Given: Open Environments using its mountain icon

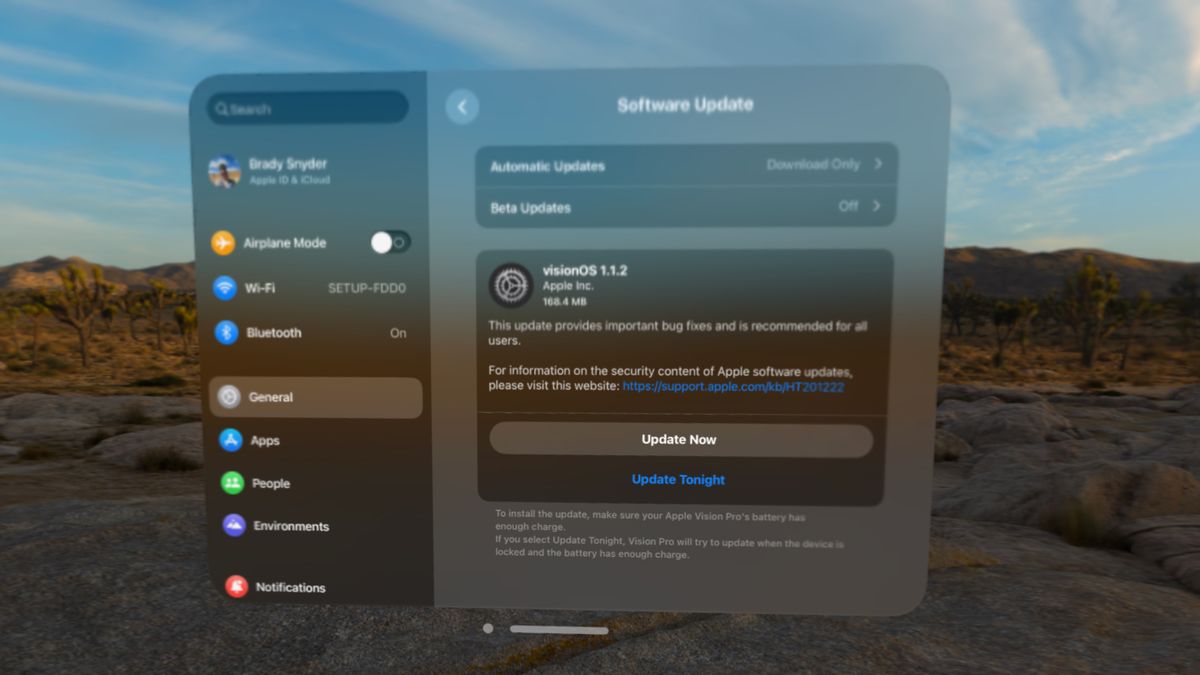Looking at the screenshot, I should click(x=231, y=526).
